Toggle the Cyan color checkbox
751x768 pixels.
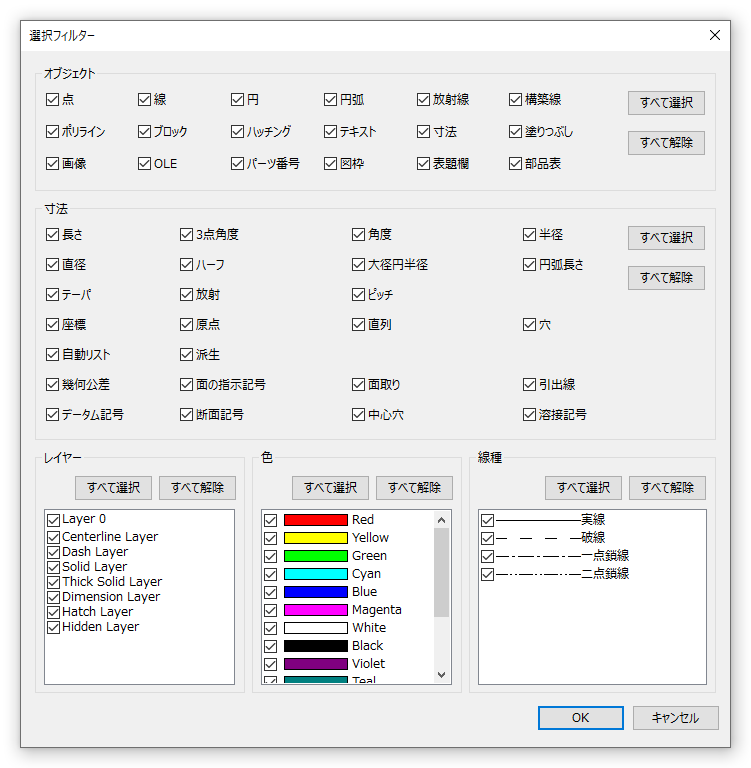coord(270,574)
